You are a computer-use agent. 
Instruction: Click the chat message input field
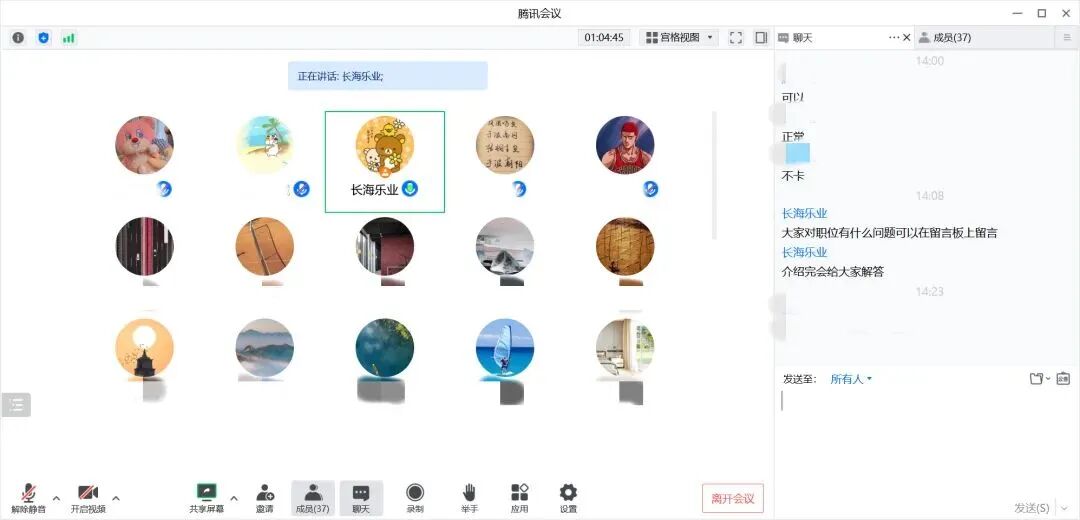click(x=926, y=441)
